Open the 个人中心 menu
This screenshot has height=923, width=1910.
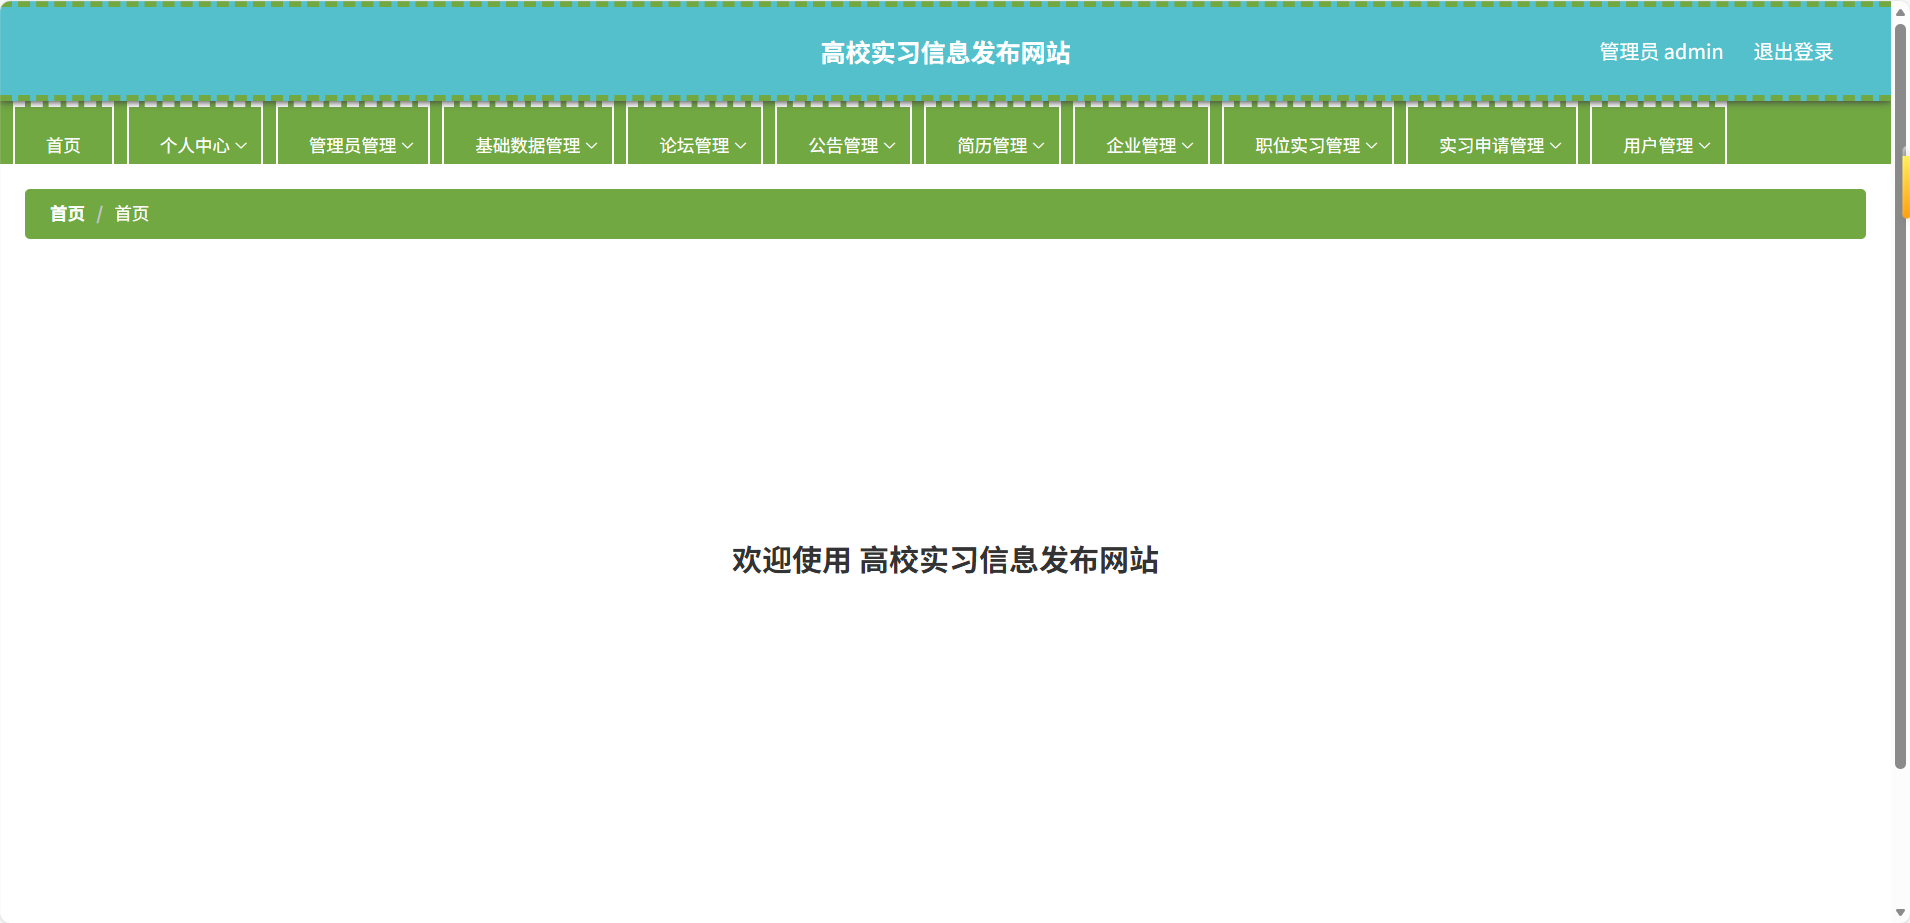pos(195,135)
